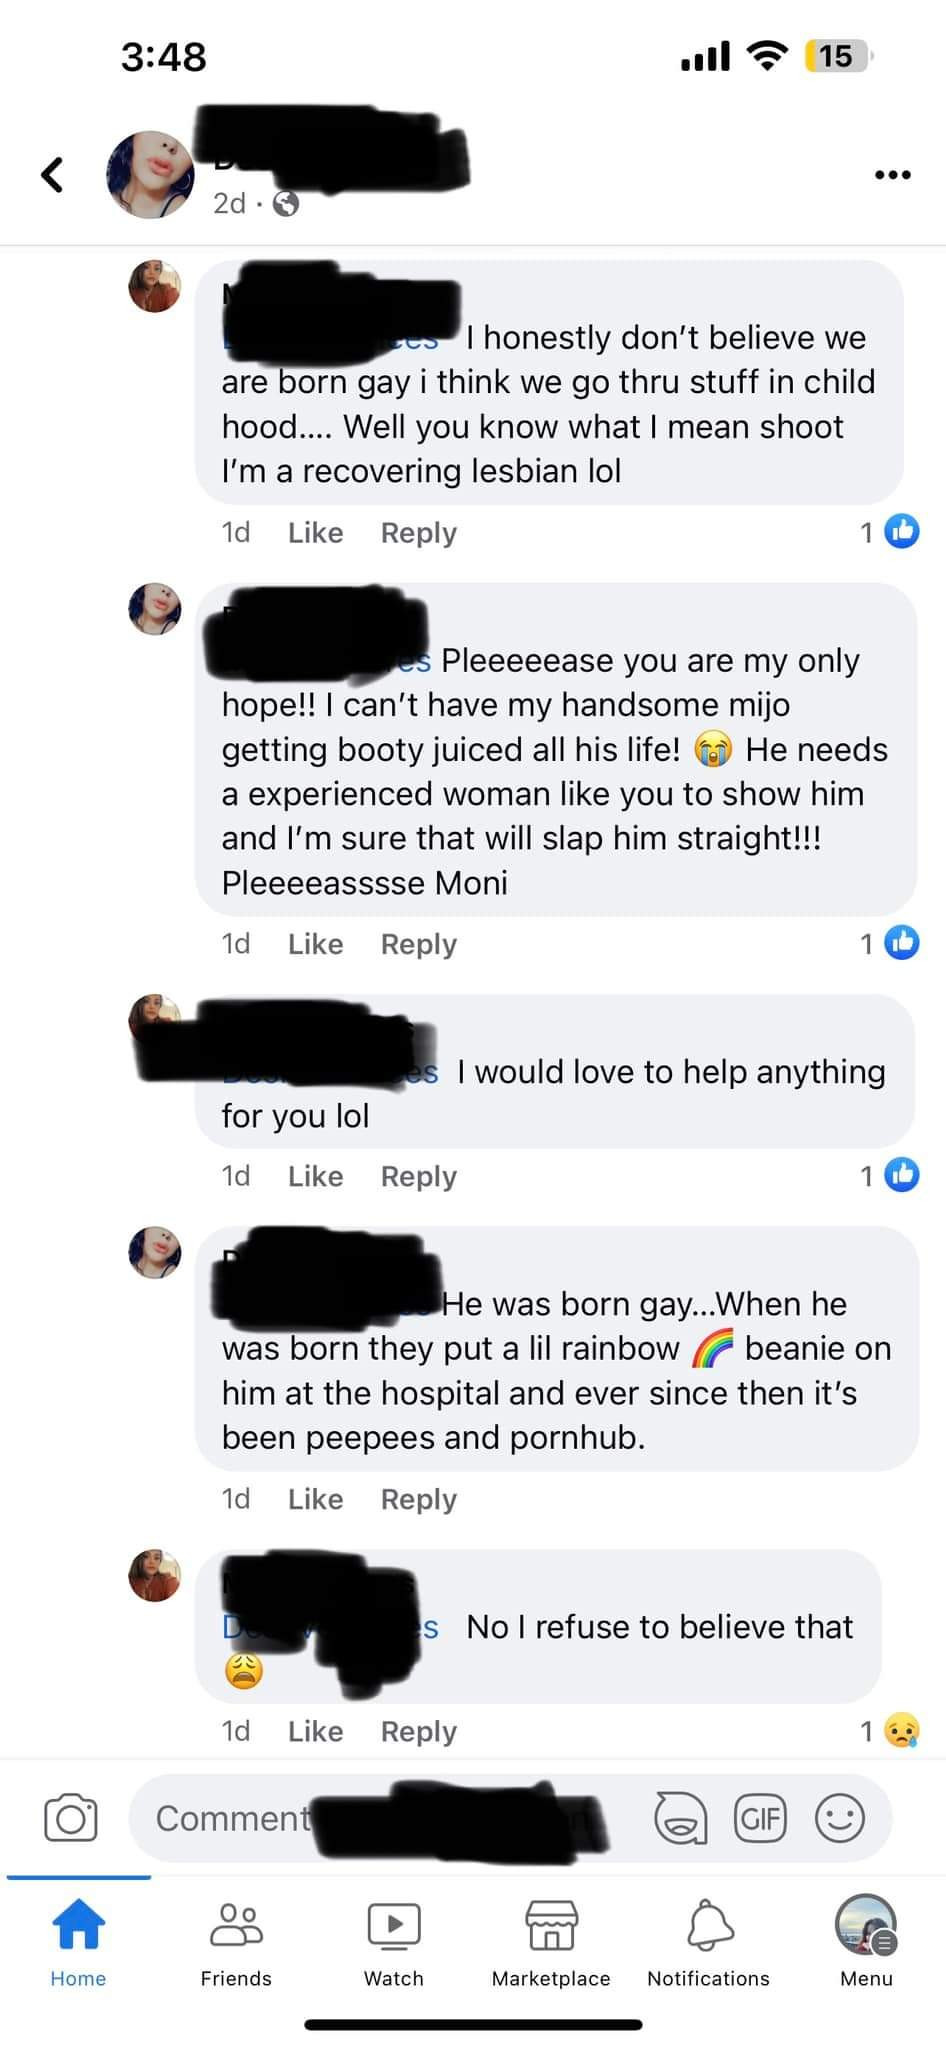Tap the back arrow icon
The image size is (946, 2048).
53,174
